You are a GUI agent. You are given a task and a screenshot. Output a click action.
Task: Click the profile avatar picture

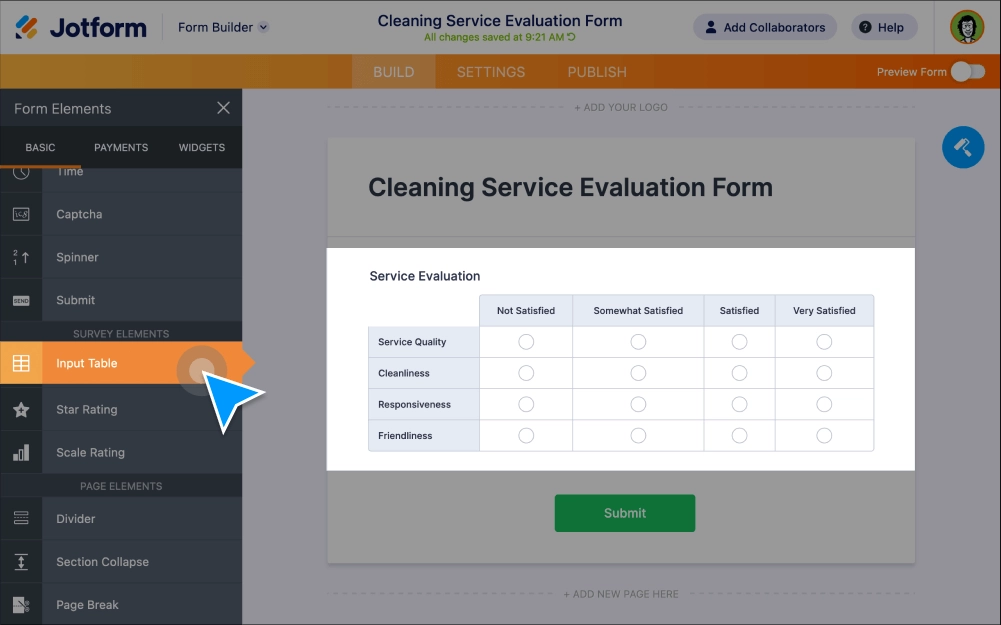pyautogui.click(x=965, y=27)
